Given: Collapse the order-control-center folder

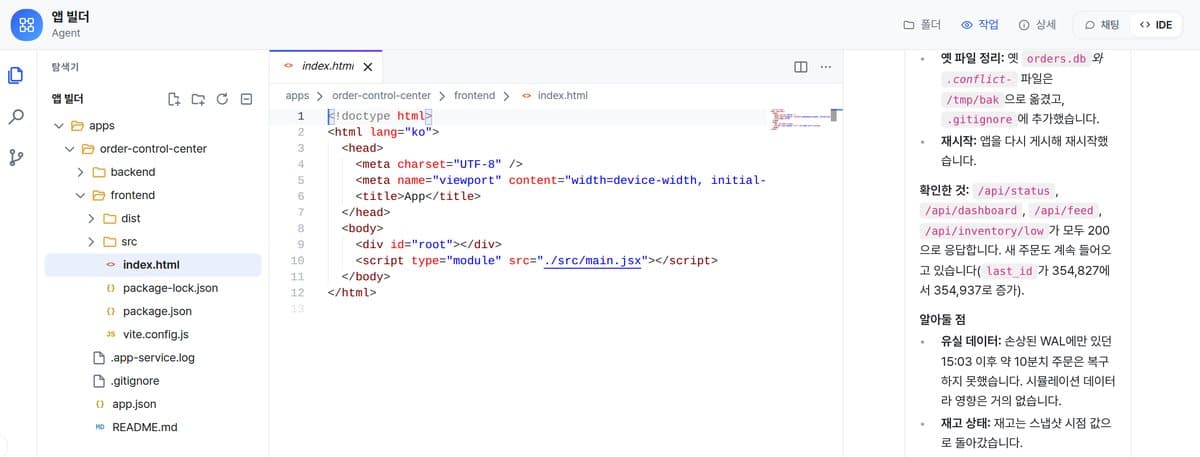Looking at the screenshot, I should click(x=153, y=149).
